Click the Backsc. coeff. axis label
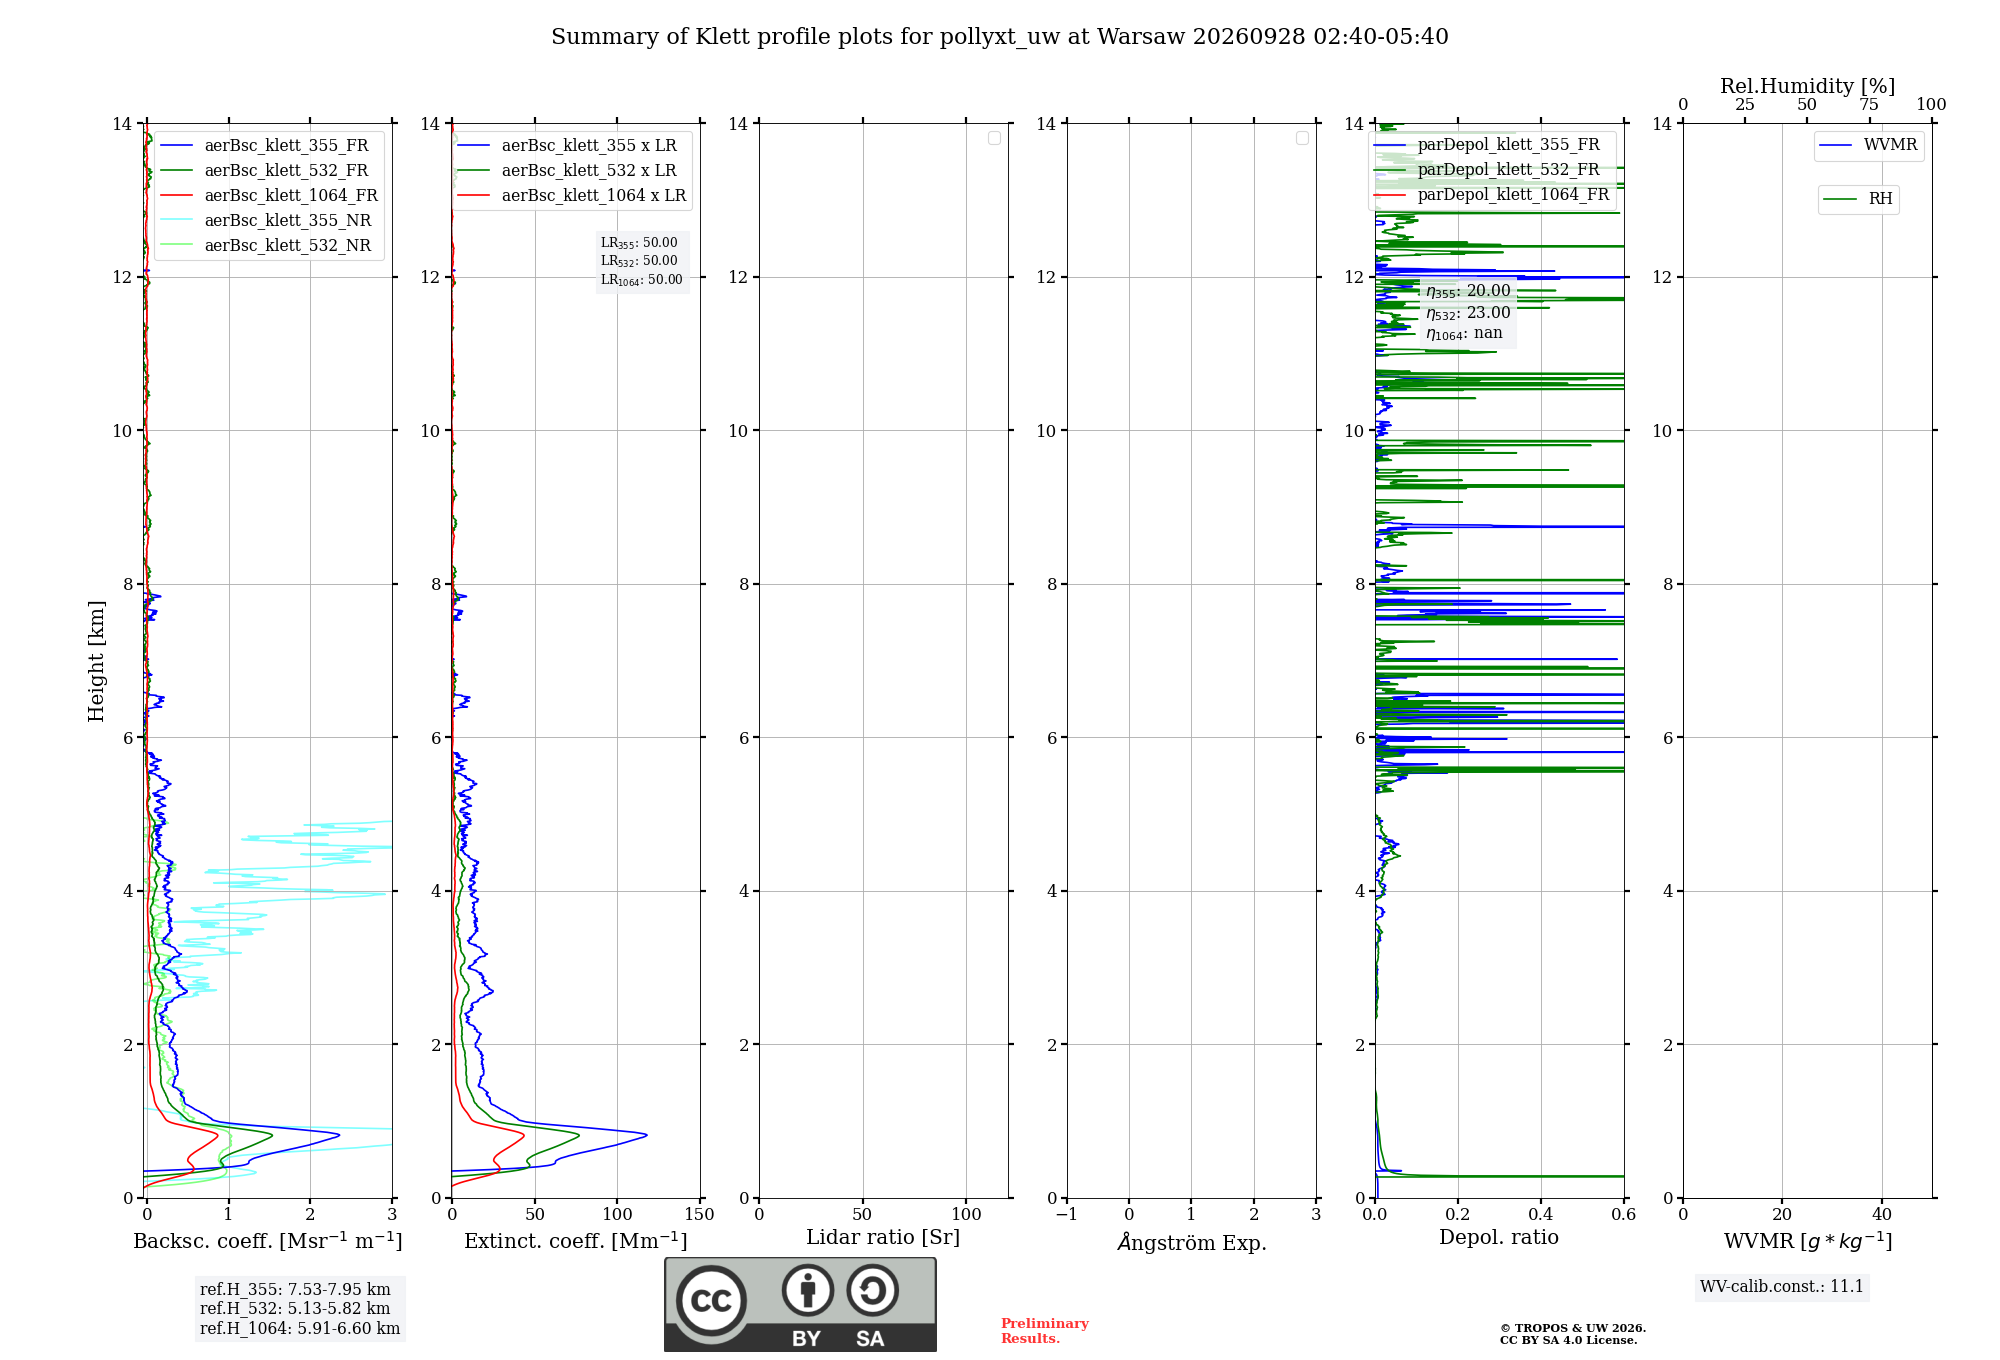This screenshot has width=2000, height=1360. pos(268,1241)
